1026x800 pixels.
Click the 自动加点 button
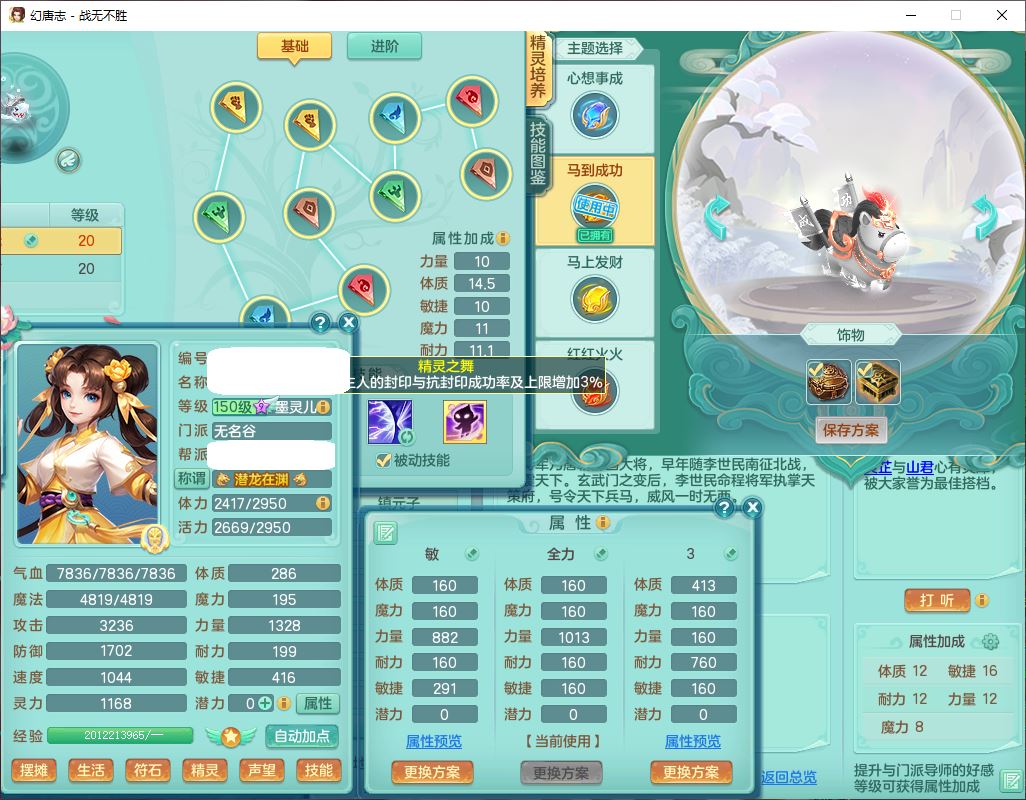coord(302,737)
